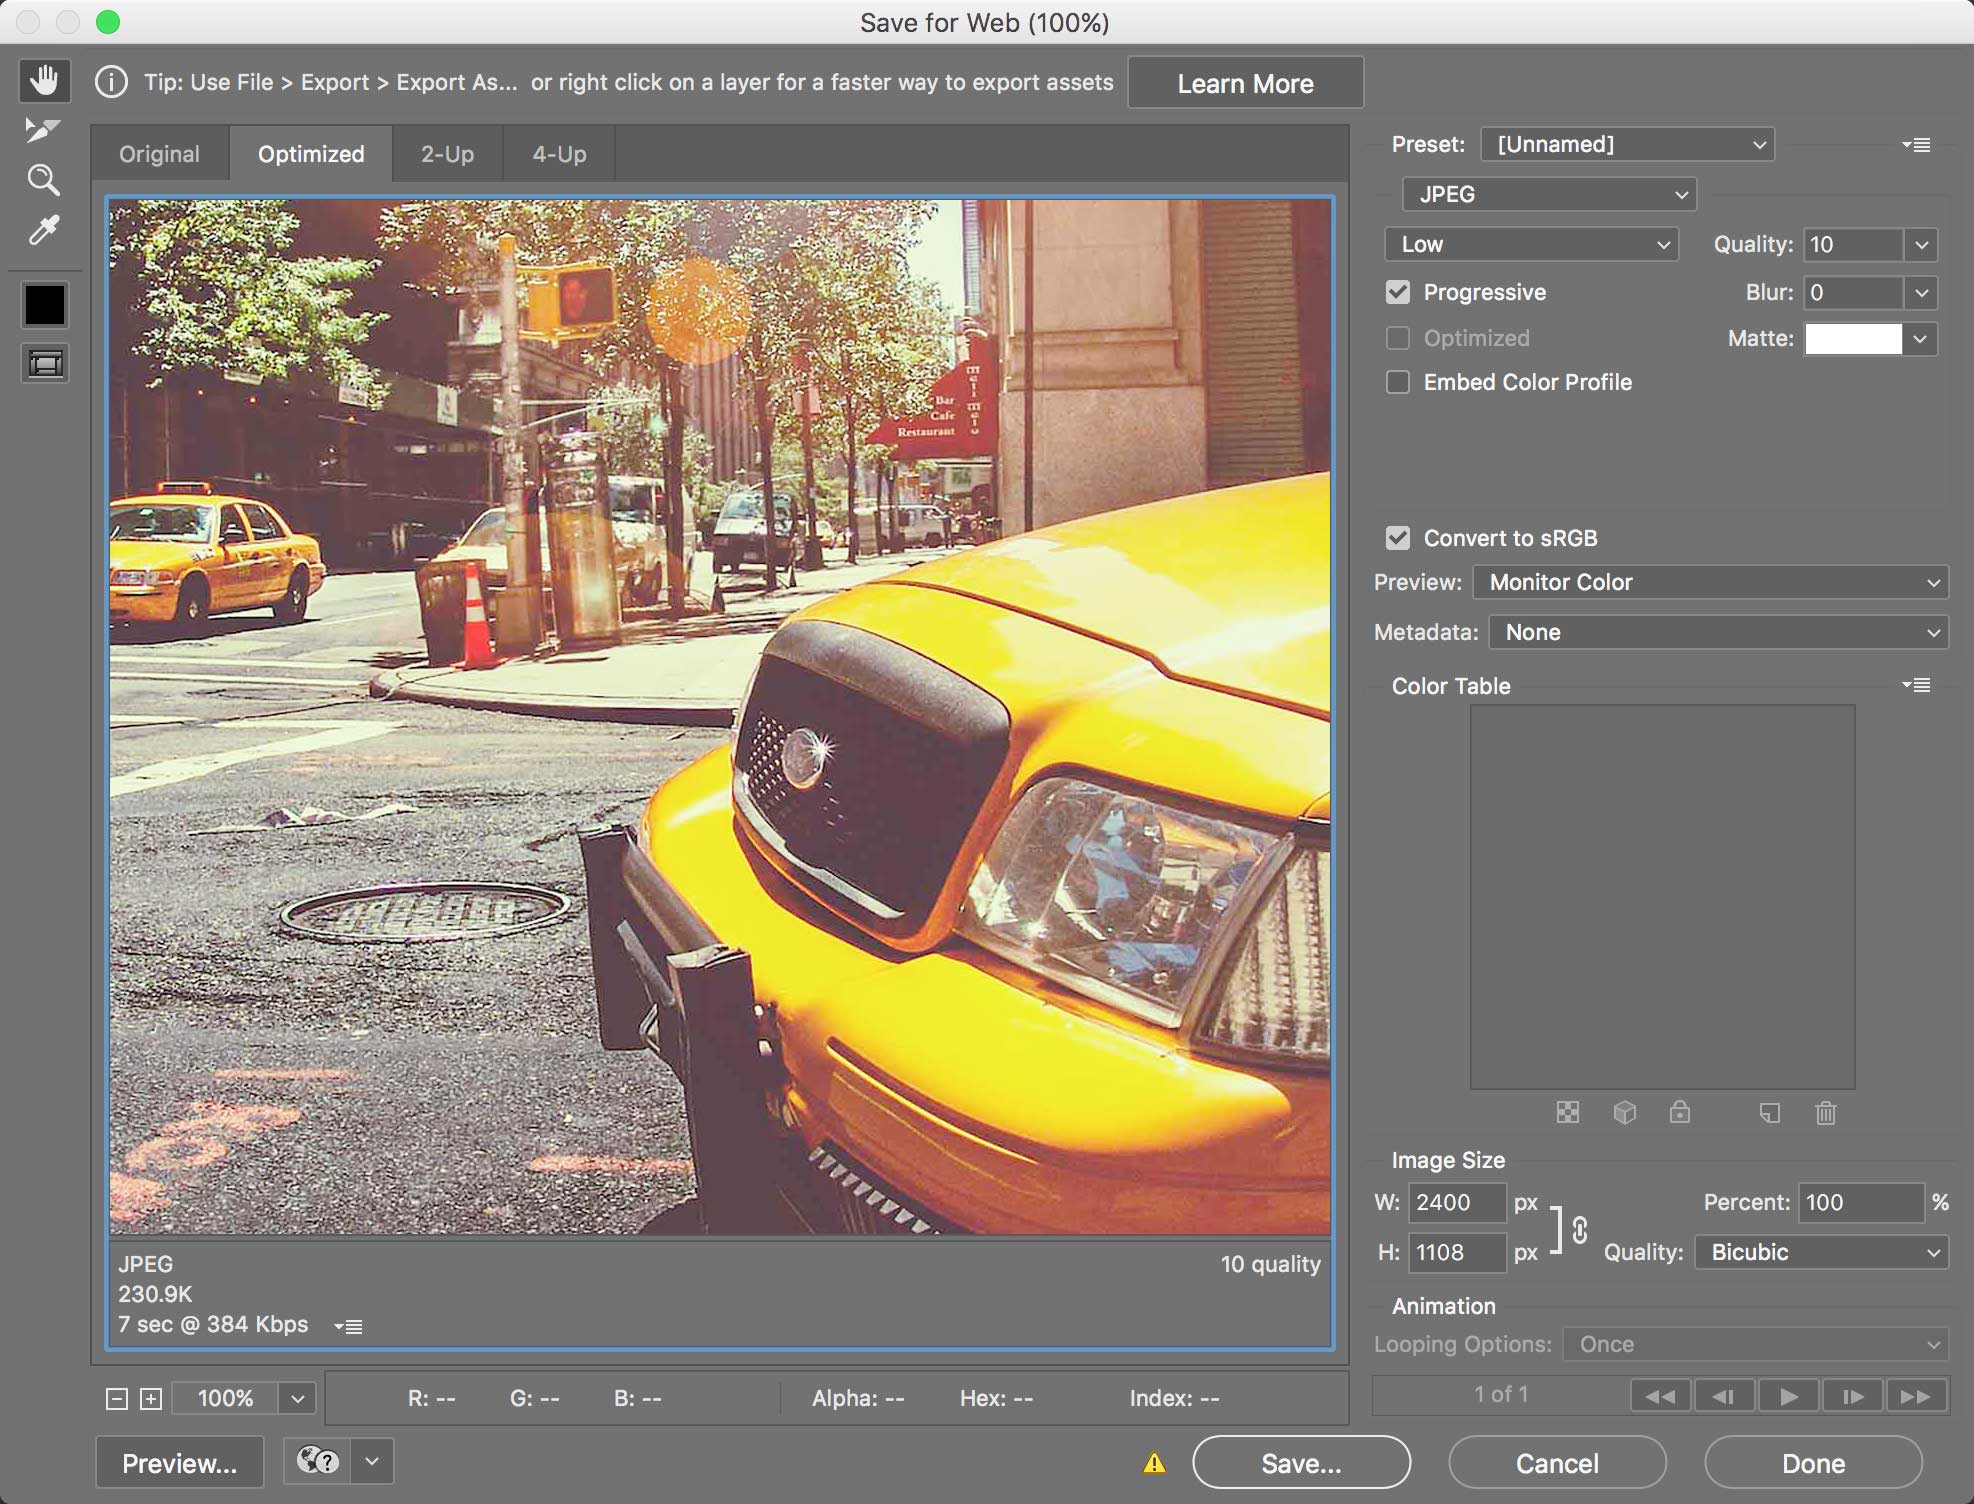Image resolution: width=1974 pixels, height=1504 pixels.
Task: Enable Embed Color Profile
Action: (x=1398, y=382)
